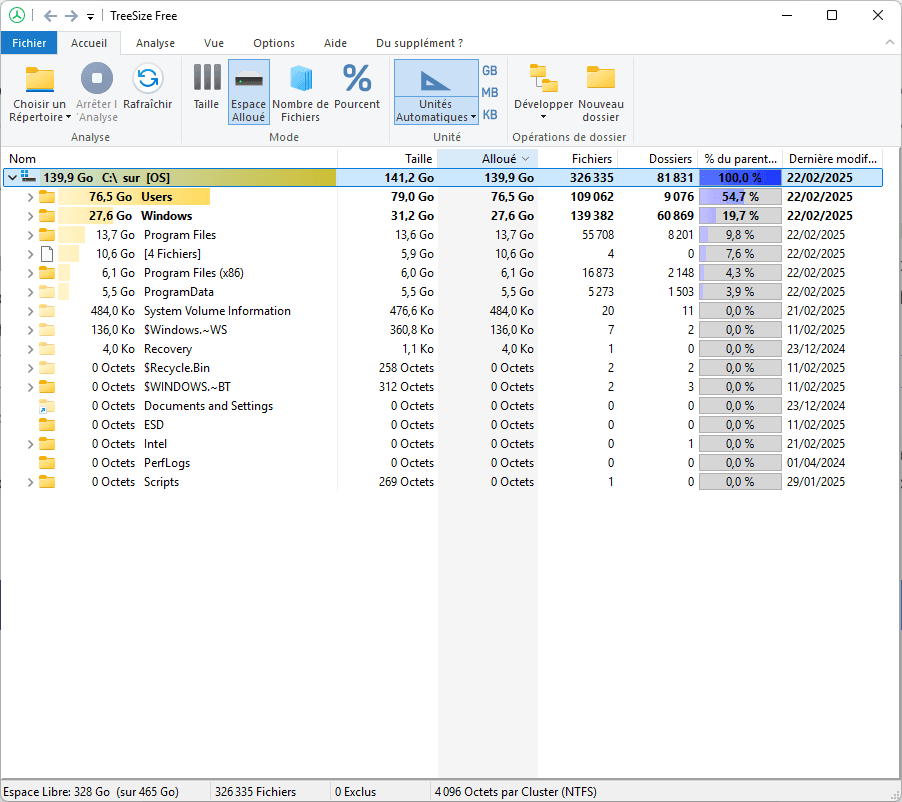Select the $Recycle.Bin row

(x=442, y=368)
